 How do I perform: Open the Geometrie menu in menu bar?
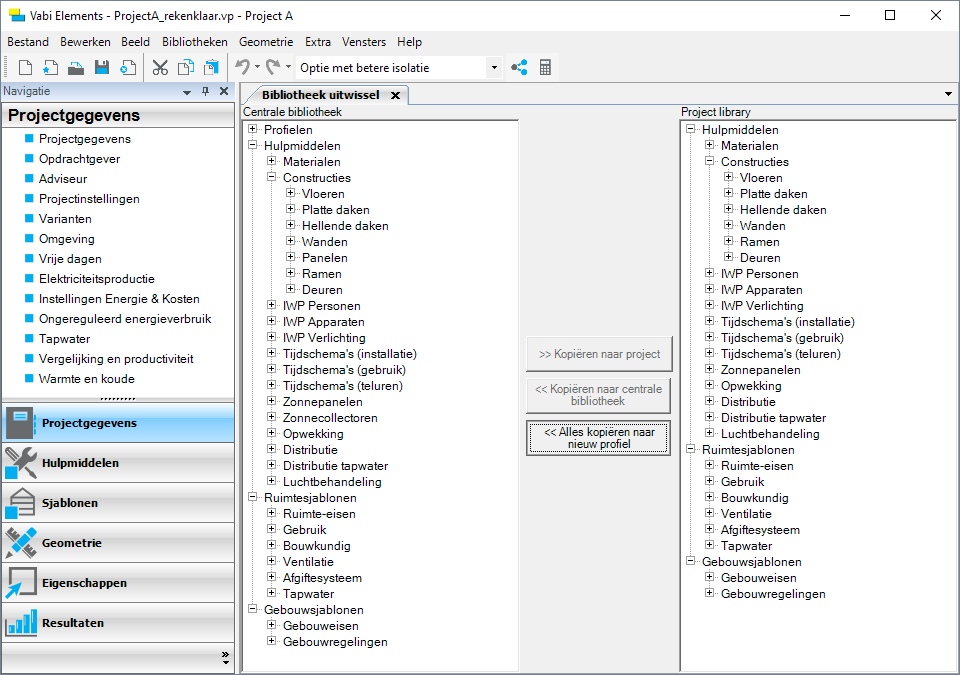pos(266,42)
